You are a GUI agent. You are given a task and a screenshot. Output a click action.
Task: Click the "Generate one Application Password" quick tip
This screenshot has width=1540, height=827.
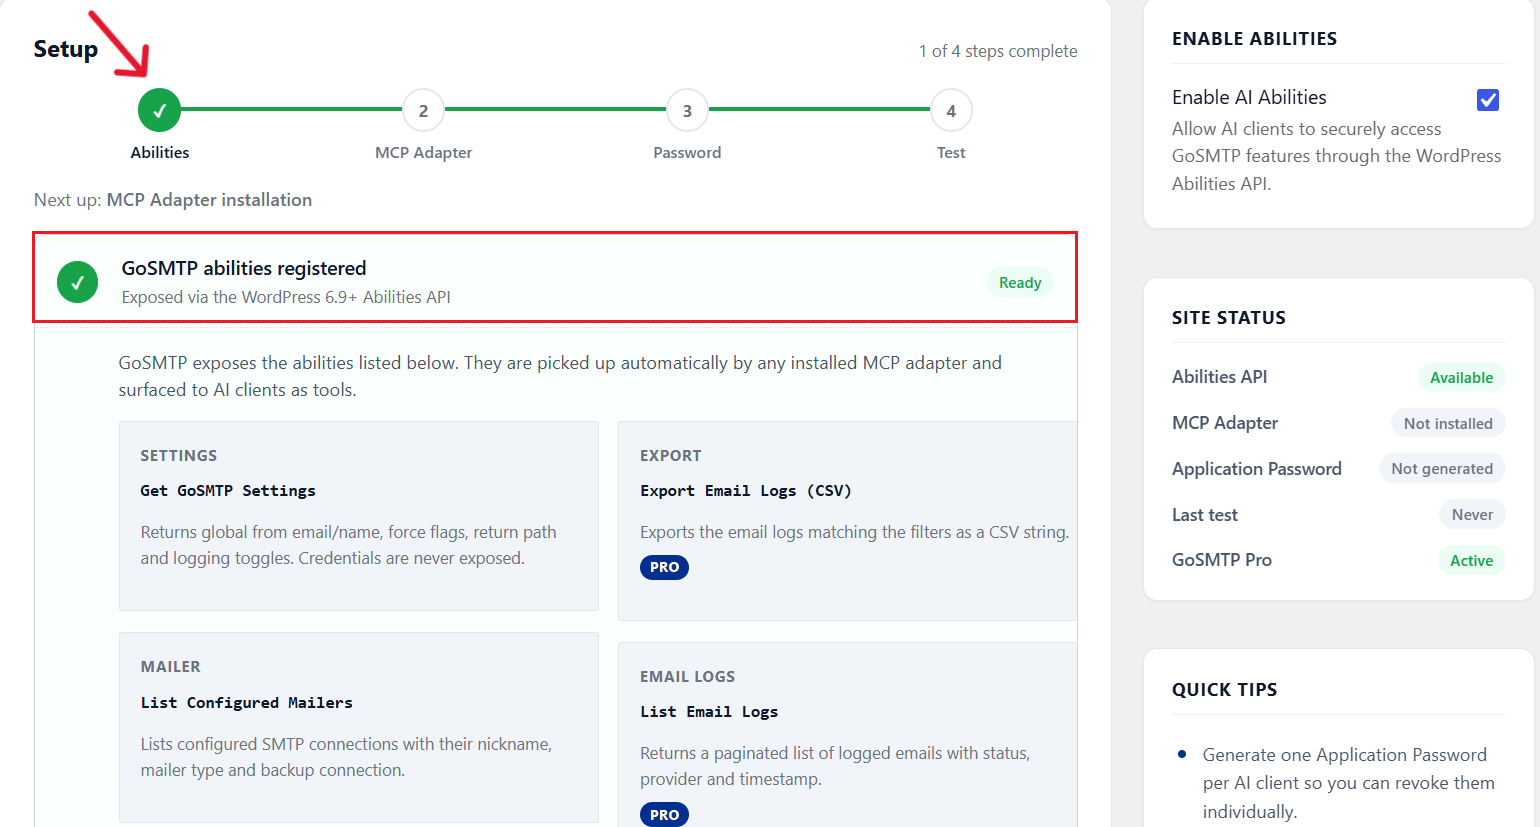click(1349, 783)
